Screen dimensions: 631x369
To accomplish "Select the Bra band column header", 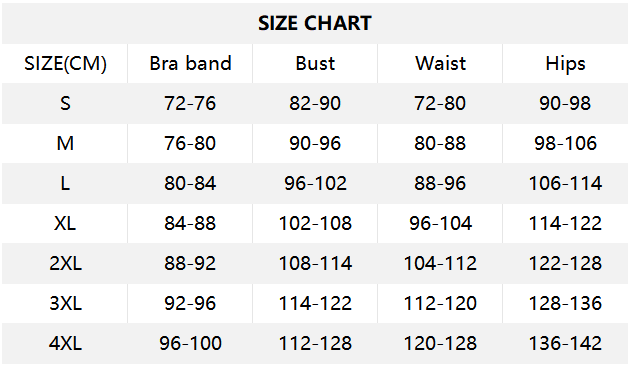I will coord(190,63).
